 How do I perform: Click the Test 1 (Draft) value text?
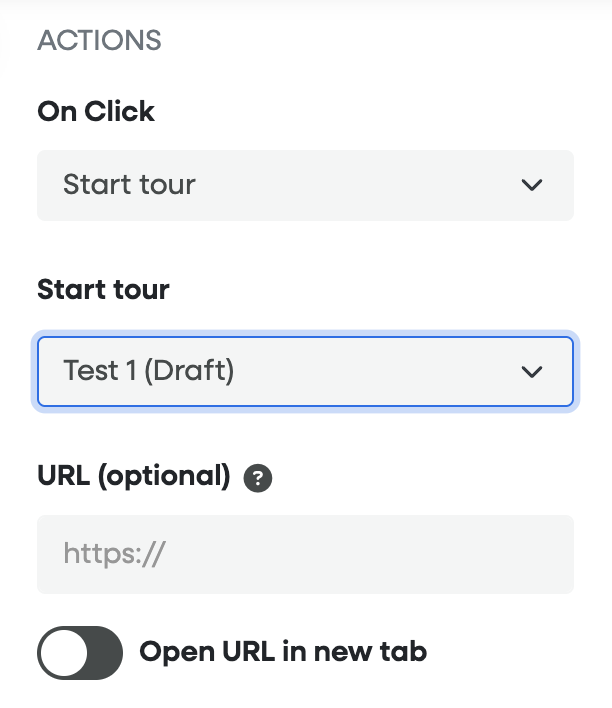point(148,372)
